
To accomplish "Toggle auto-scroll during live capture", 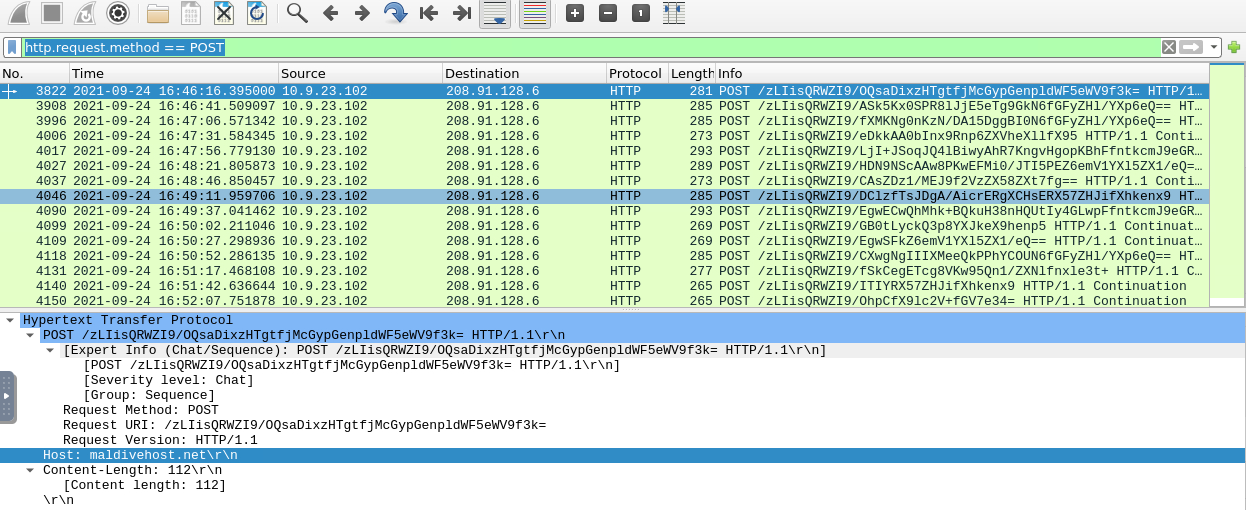I will pyautogui.click(x=495, y=13).
